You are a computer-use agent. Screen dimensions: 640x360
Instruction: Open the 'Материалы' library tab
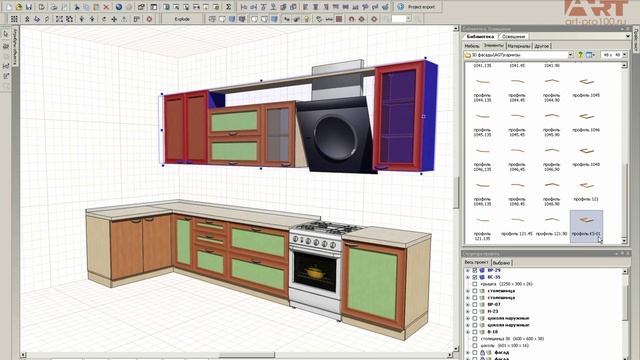(x=519, y=46)
